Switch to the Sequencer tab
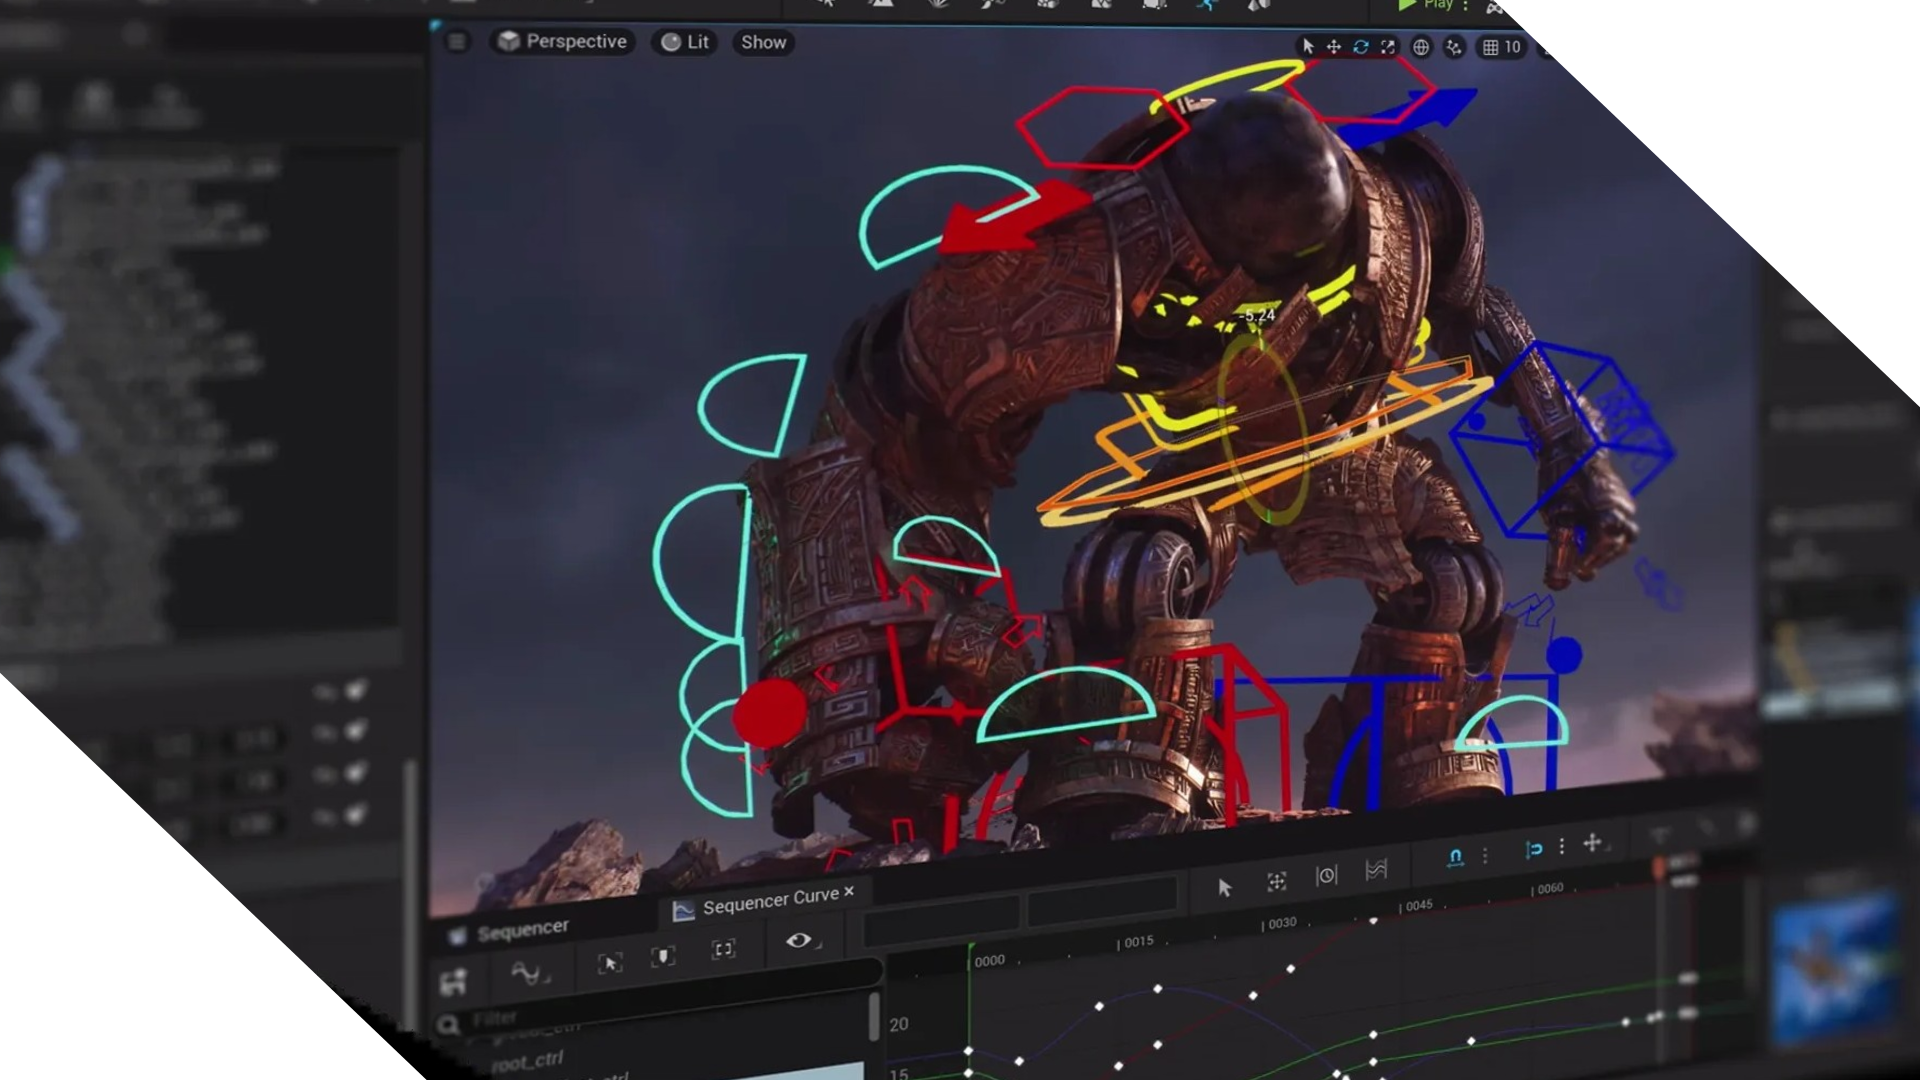Image resolution: width=1920 pixels, height=1080 pixels. coord(521,931)
